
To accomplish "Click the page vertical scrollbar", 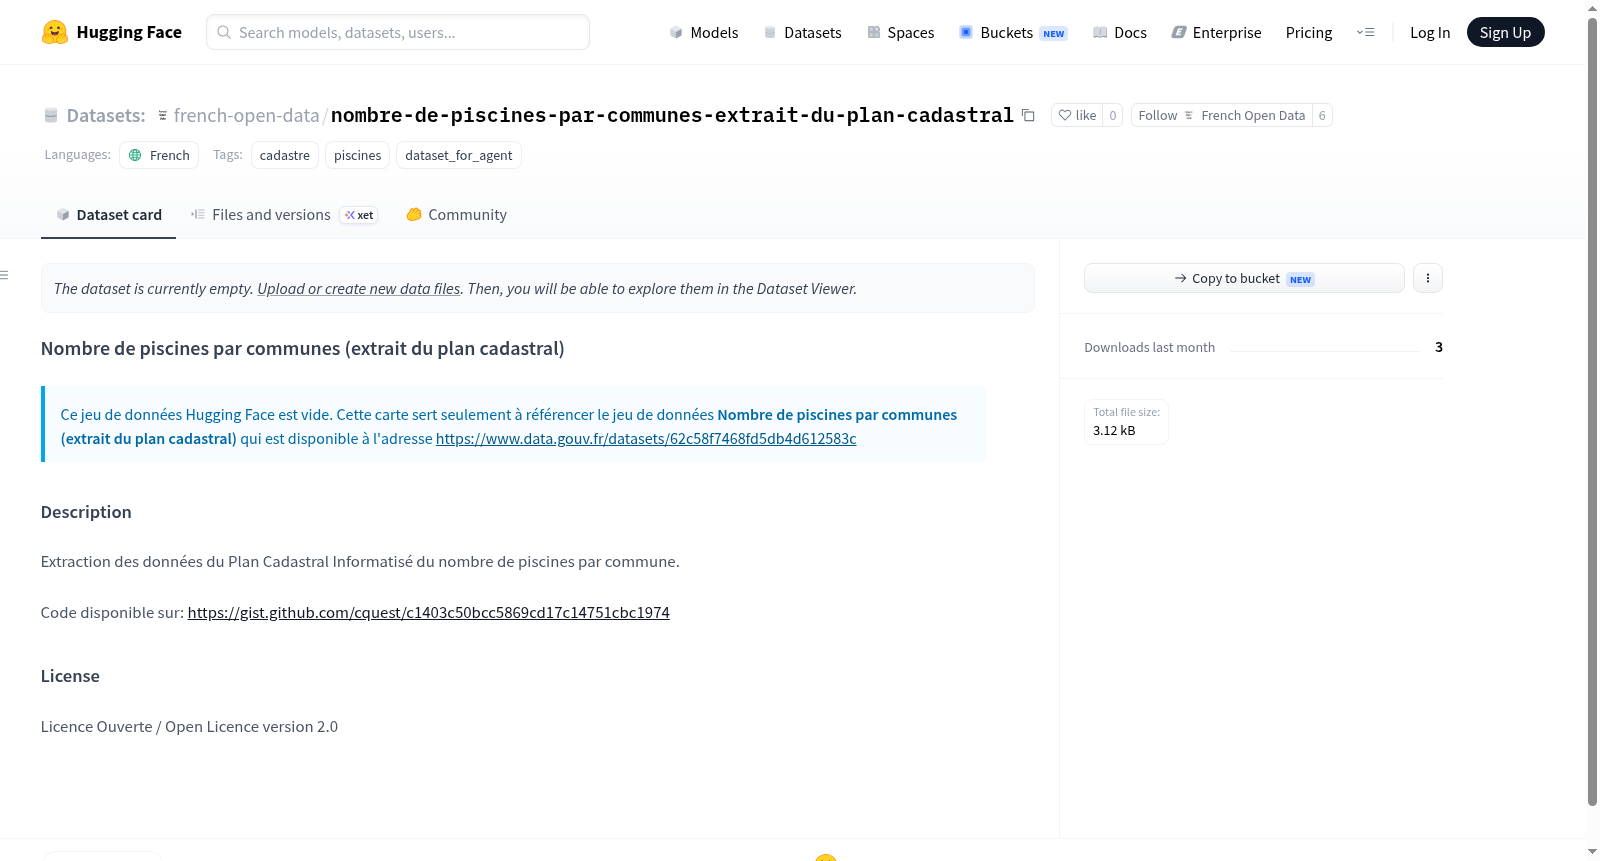I will [x=1592, y=410].
